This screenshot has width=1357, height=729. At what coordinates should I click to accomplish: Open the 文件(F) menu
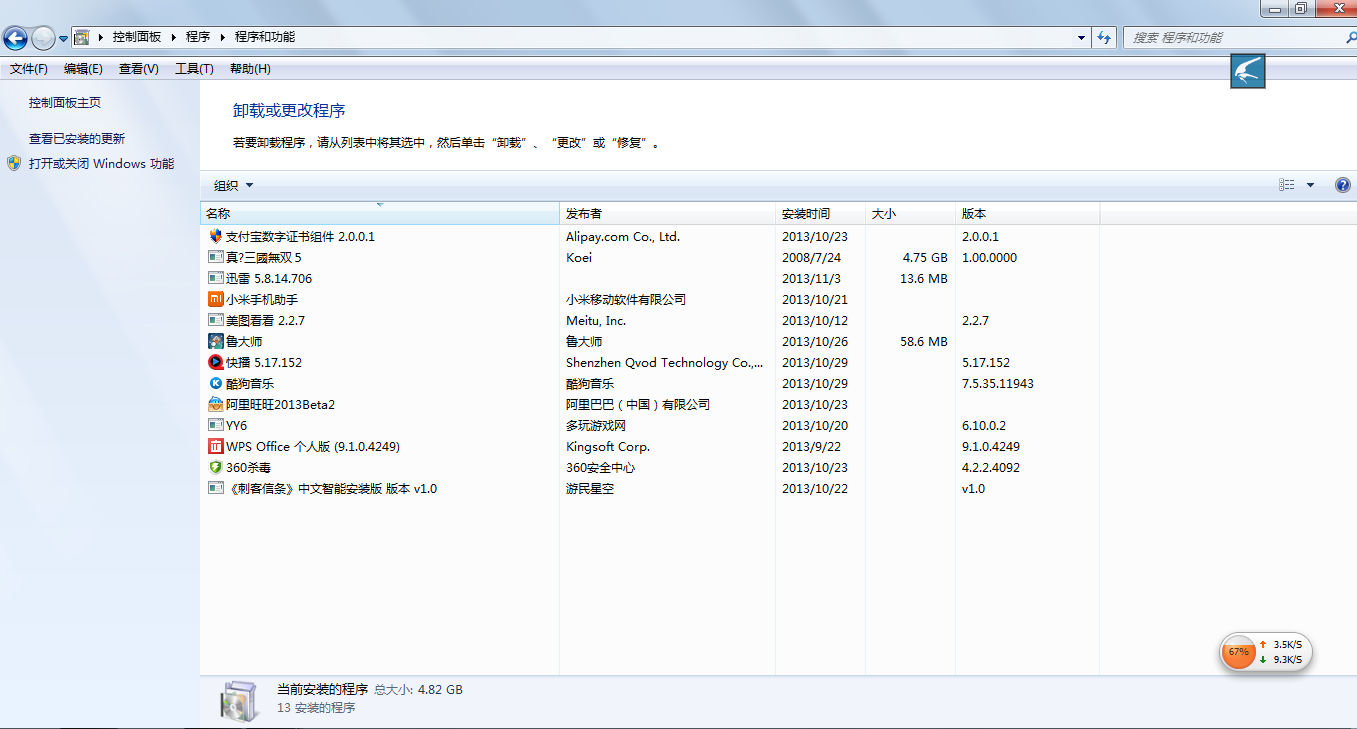click(29, 69)
